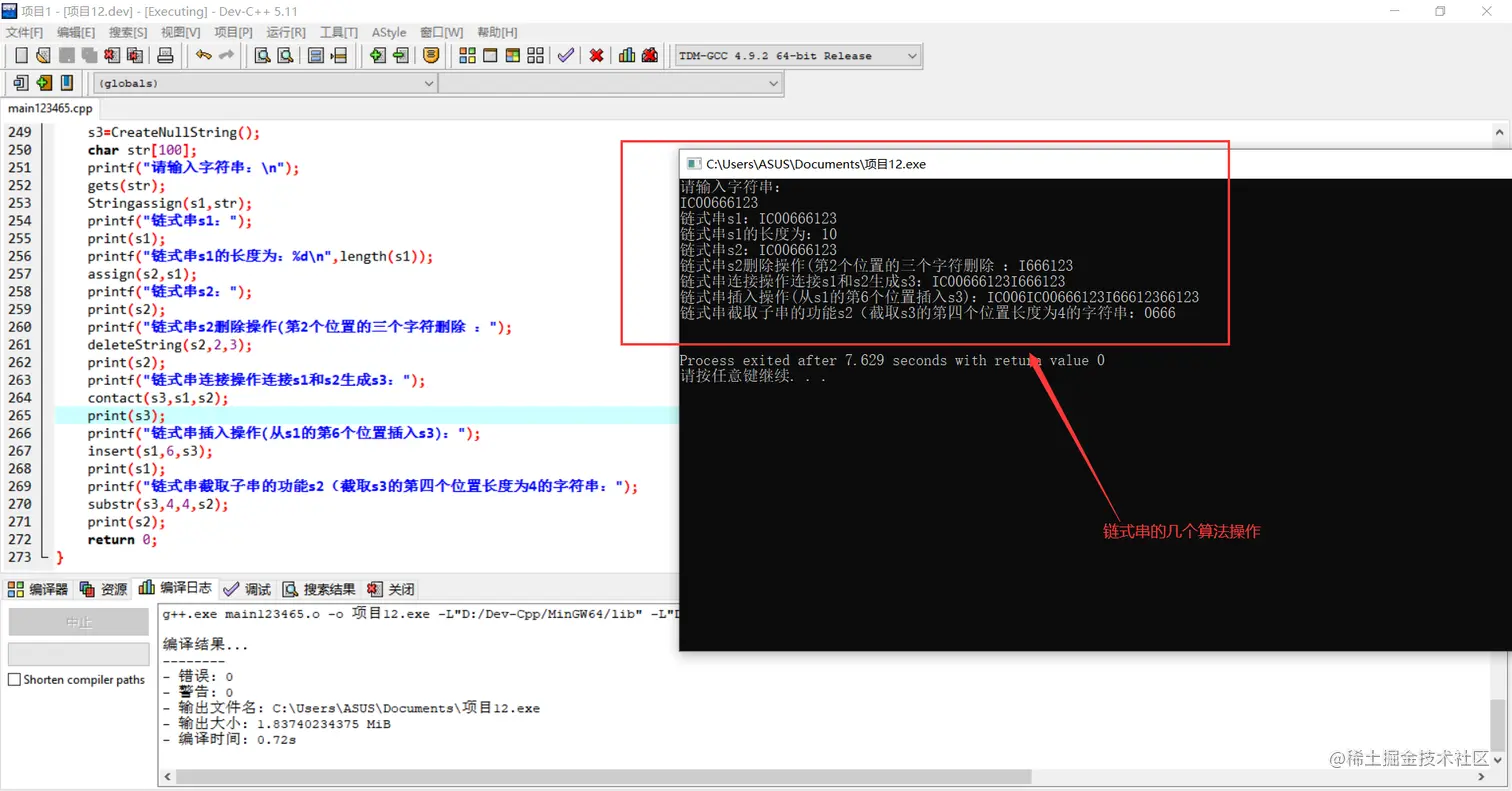Click the Replace toolbar icon
The height and width of the screenshot is (791, 1512).
[x=317, y=55]
